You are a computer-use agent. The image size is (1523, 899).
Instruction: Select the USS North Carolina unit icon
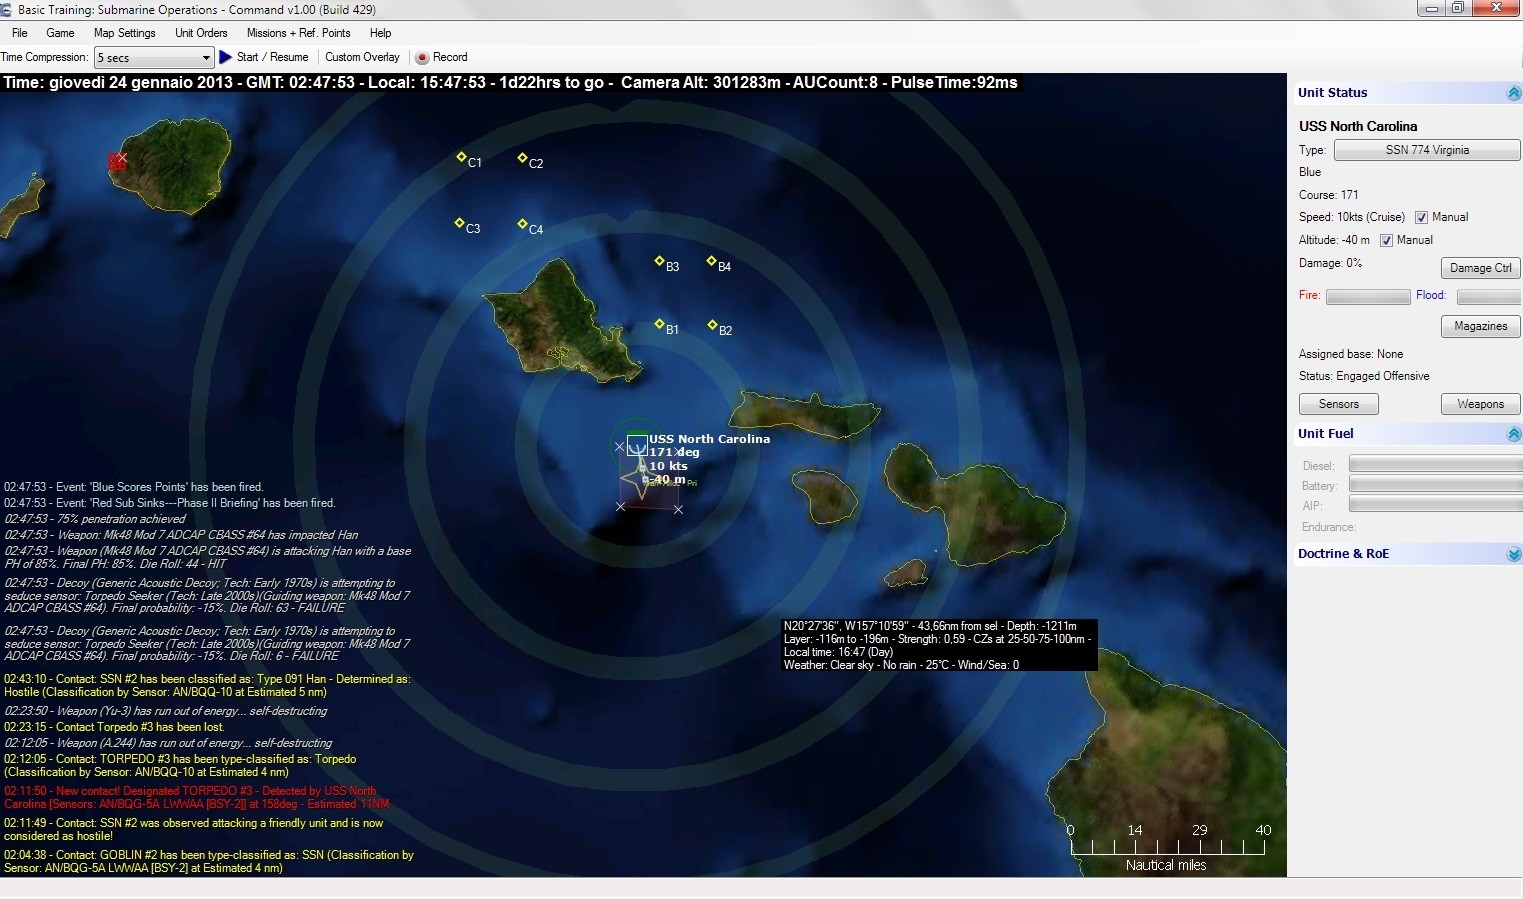coord(637,445)
